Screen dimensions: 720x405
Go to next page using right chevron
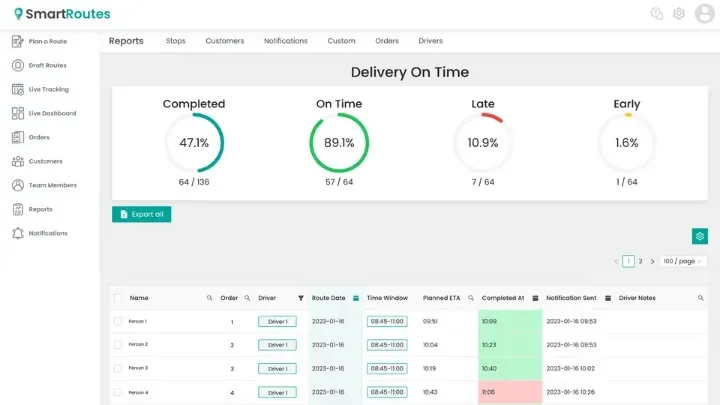click(x=653, y=261)
